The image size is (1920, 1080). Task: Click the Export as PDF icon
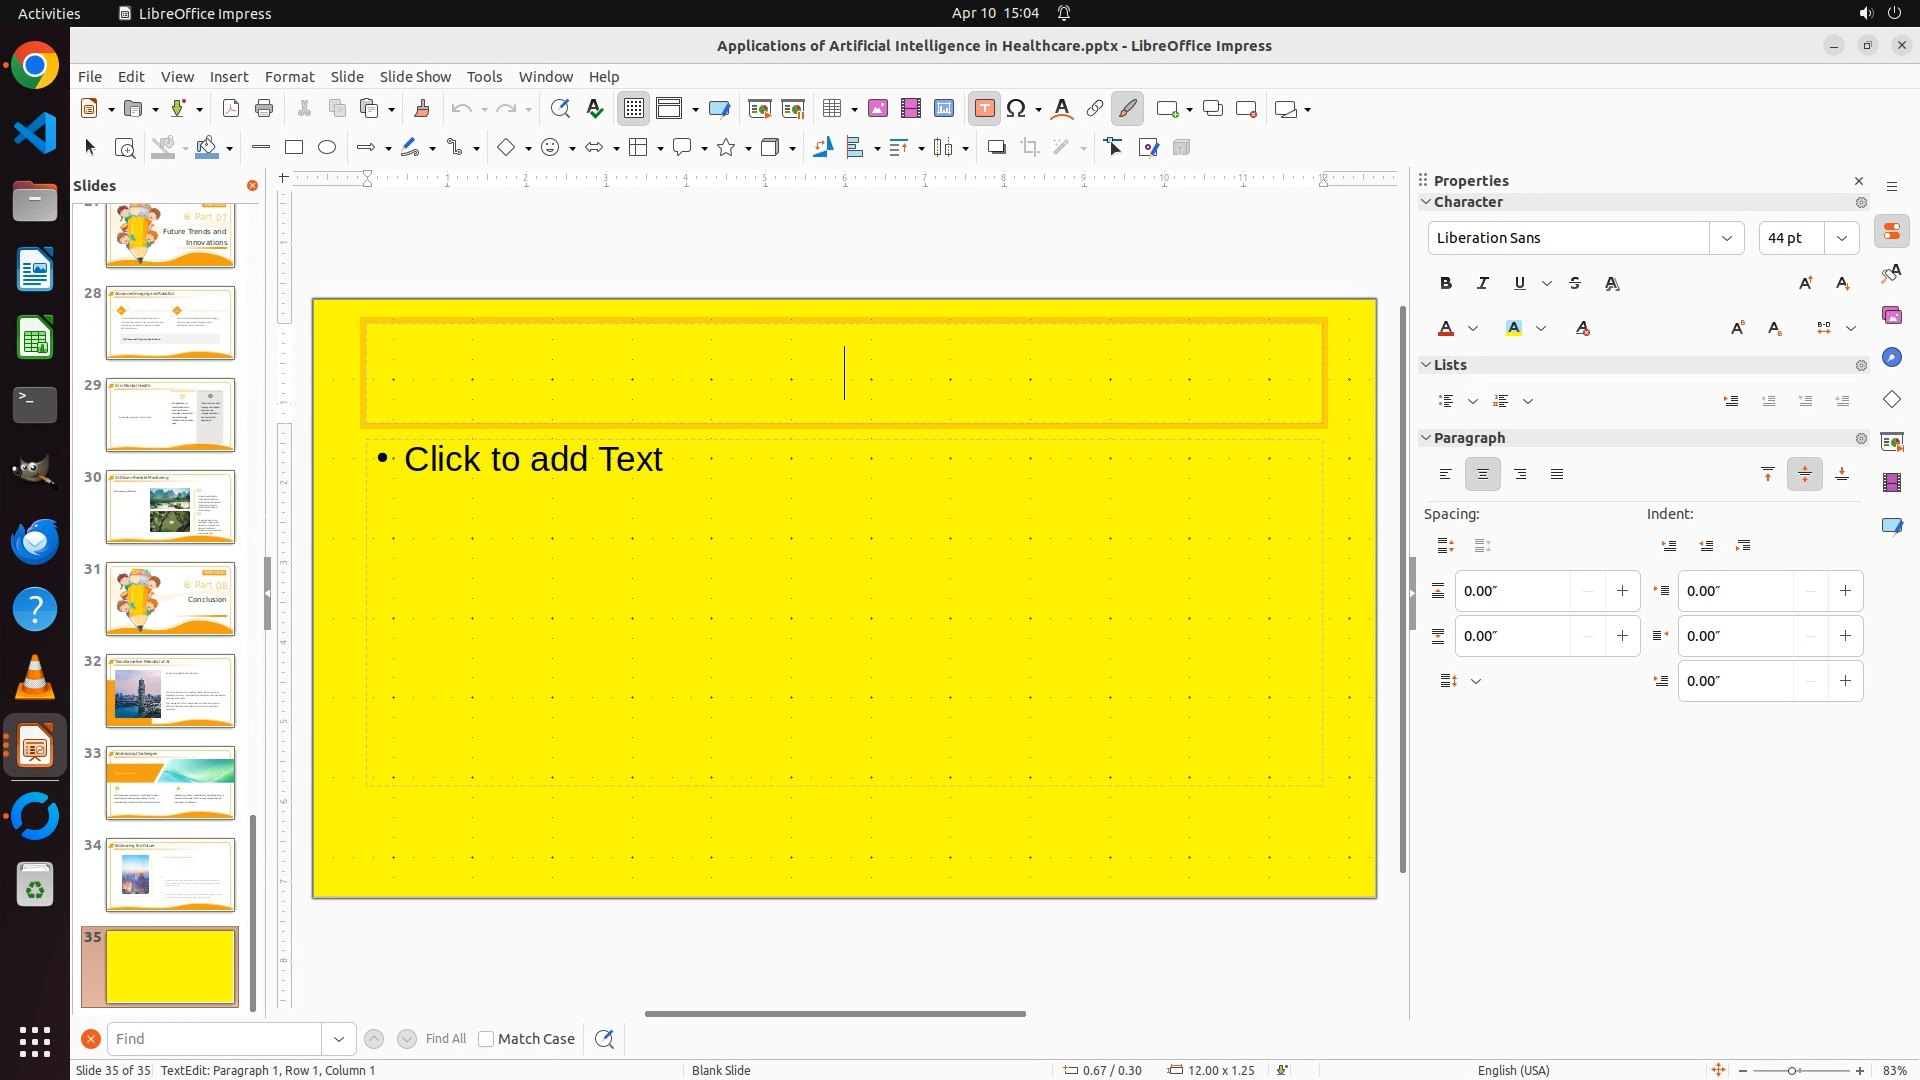point(231,109)
